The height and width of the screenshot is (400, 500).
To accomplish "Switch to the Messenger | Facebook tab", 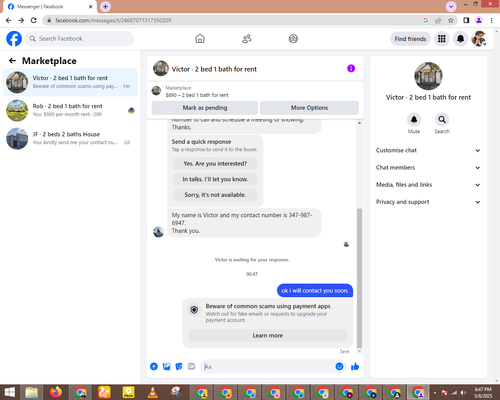I will coord(49,7).
